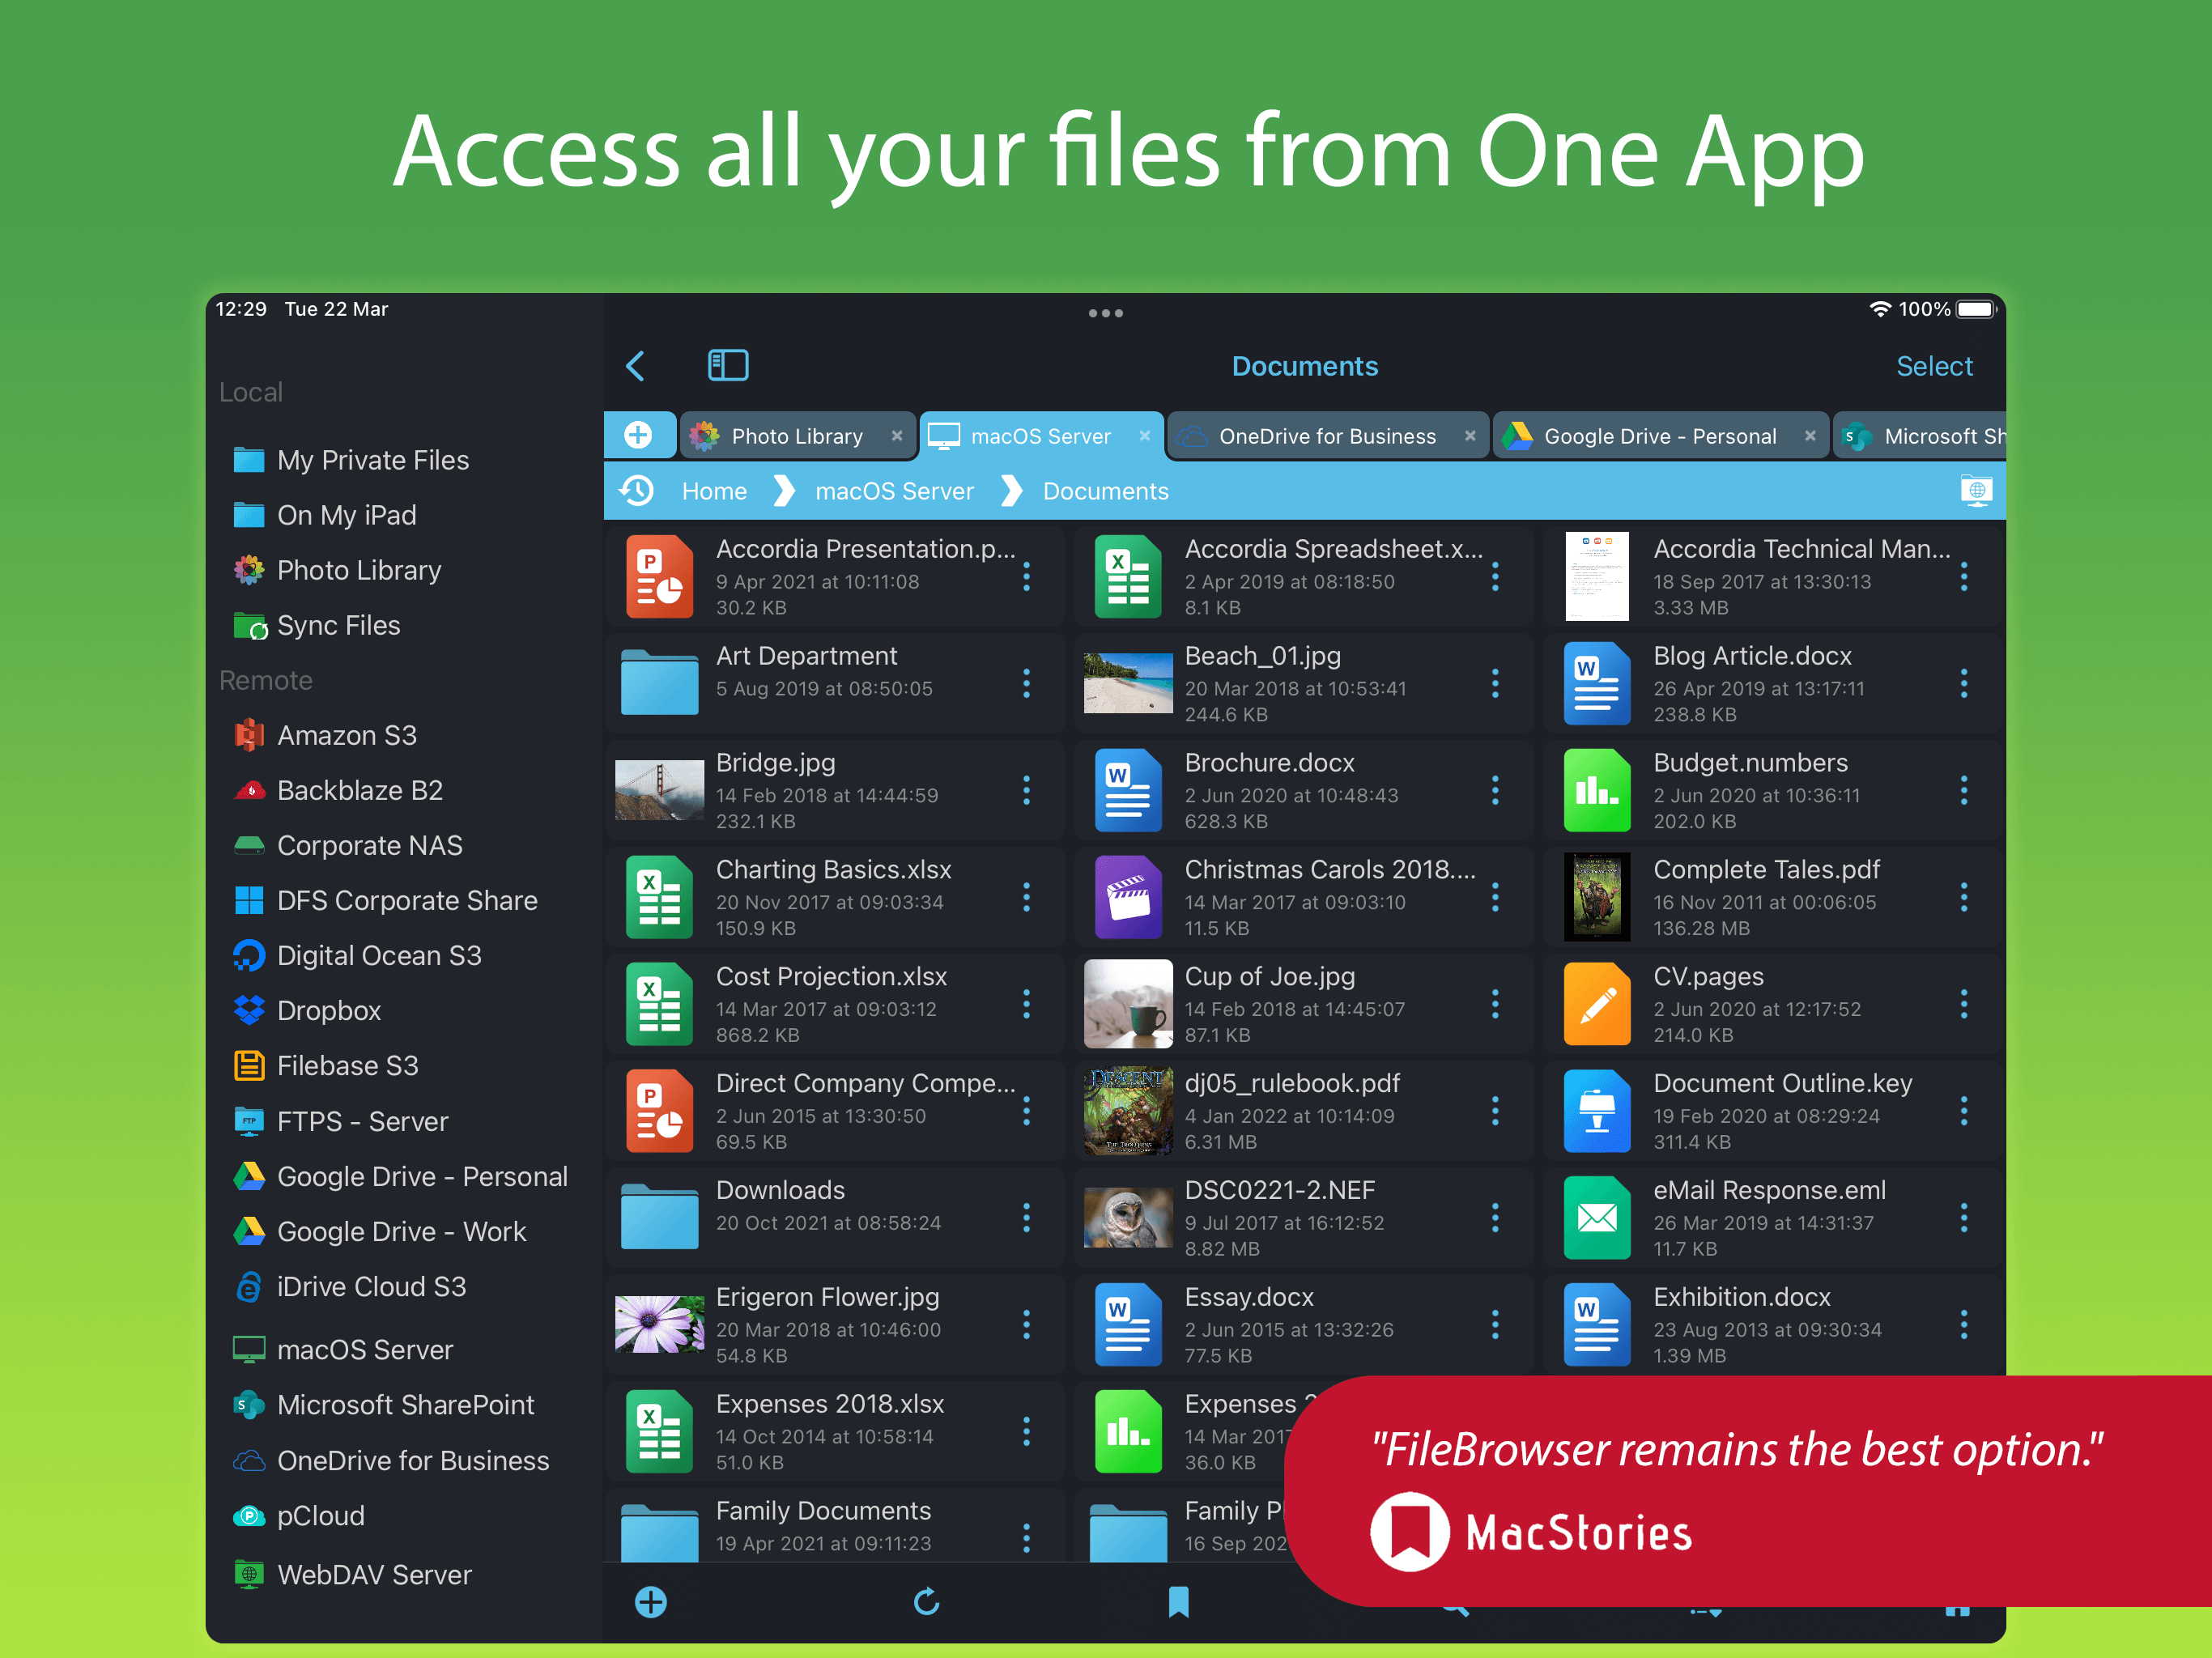This screenshot has width=2212, height=1658.
Task: Tap the back arrow icon
Action: point(636,366)
